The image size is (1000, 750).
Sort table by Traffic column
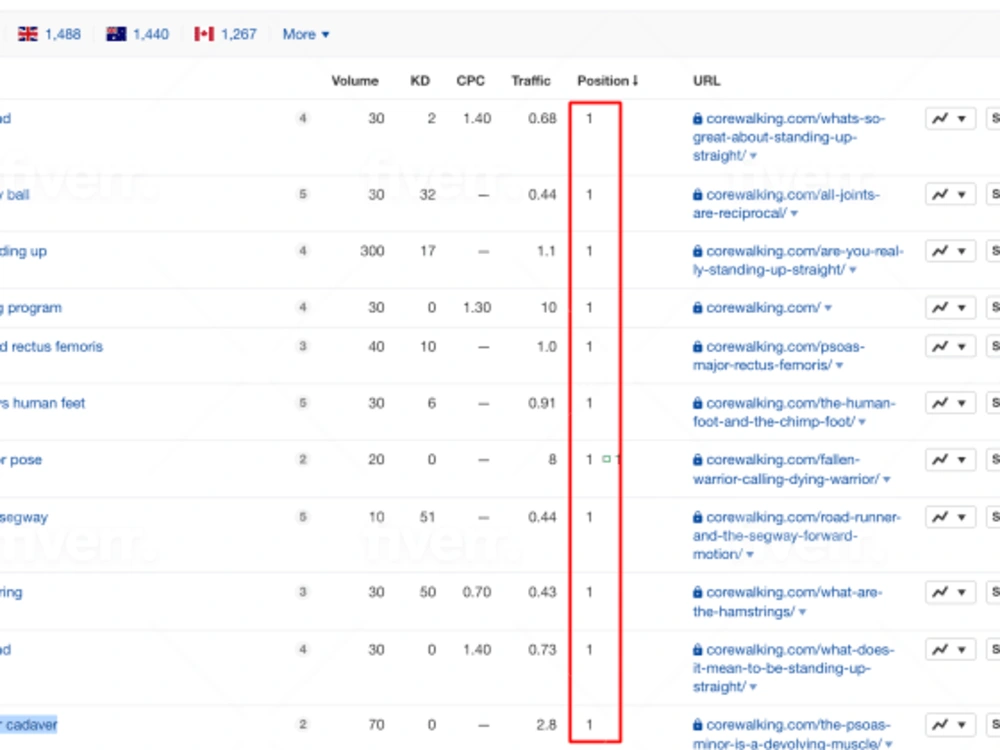(x=531, y=81)
